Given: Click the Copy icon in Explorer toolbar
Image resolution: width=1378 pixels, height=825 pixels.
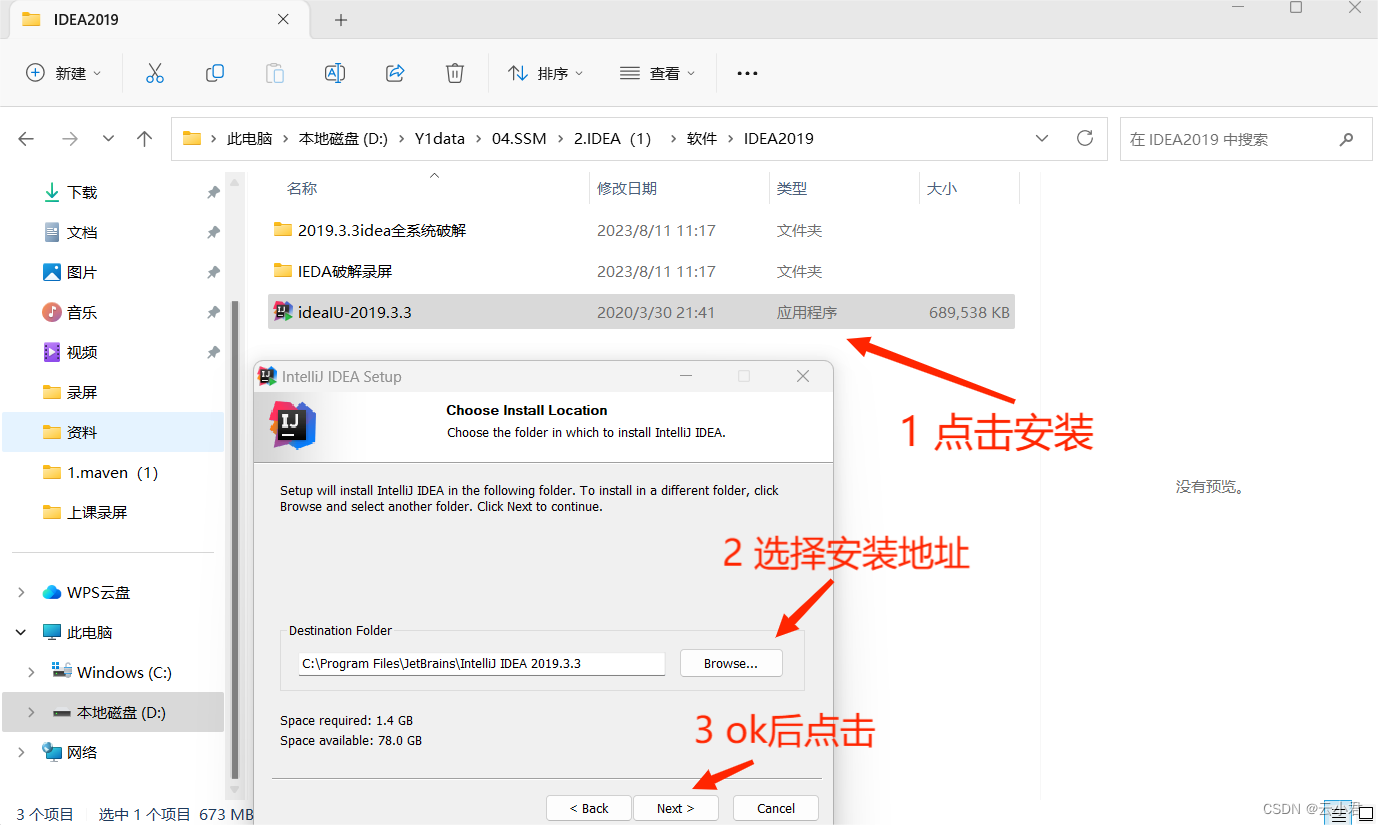Looking at the screenshot, I should pyautogui.click(x=214, y=73).
